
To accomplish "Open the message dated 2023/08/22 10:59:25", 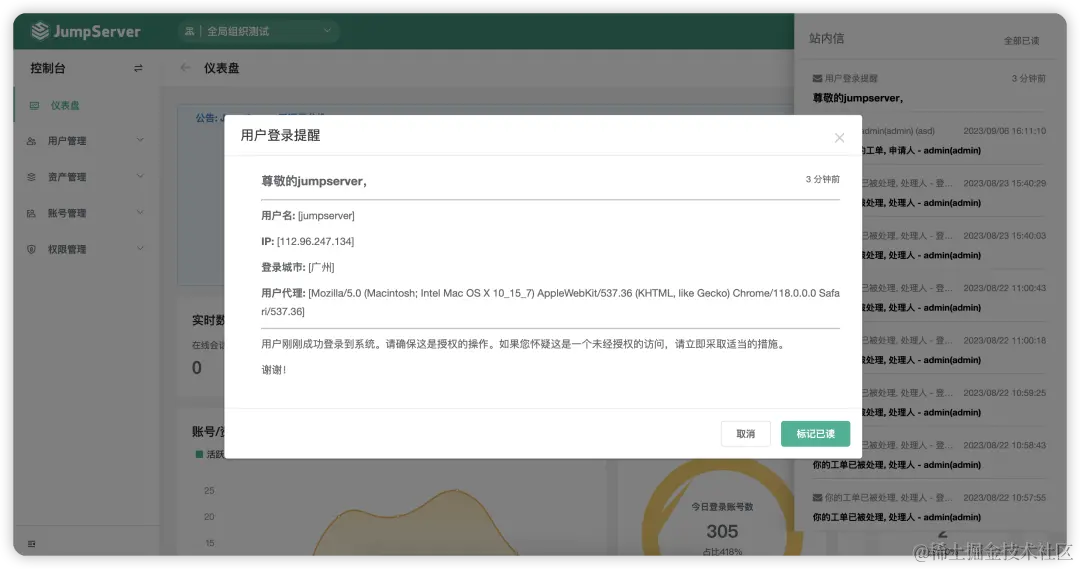I will click(x=954, y=402).
